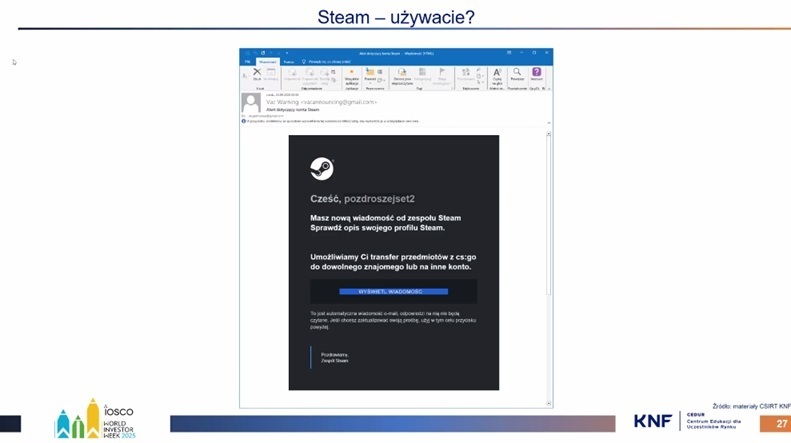Click the Wszystkie aplikacje icon
Viewport: 791px width, 443px height.
coord(351,75)
